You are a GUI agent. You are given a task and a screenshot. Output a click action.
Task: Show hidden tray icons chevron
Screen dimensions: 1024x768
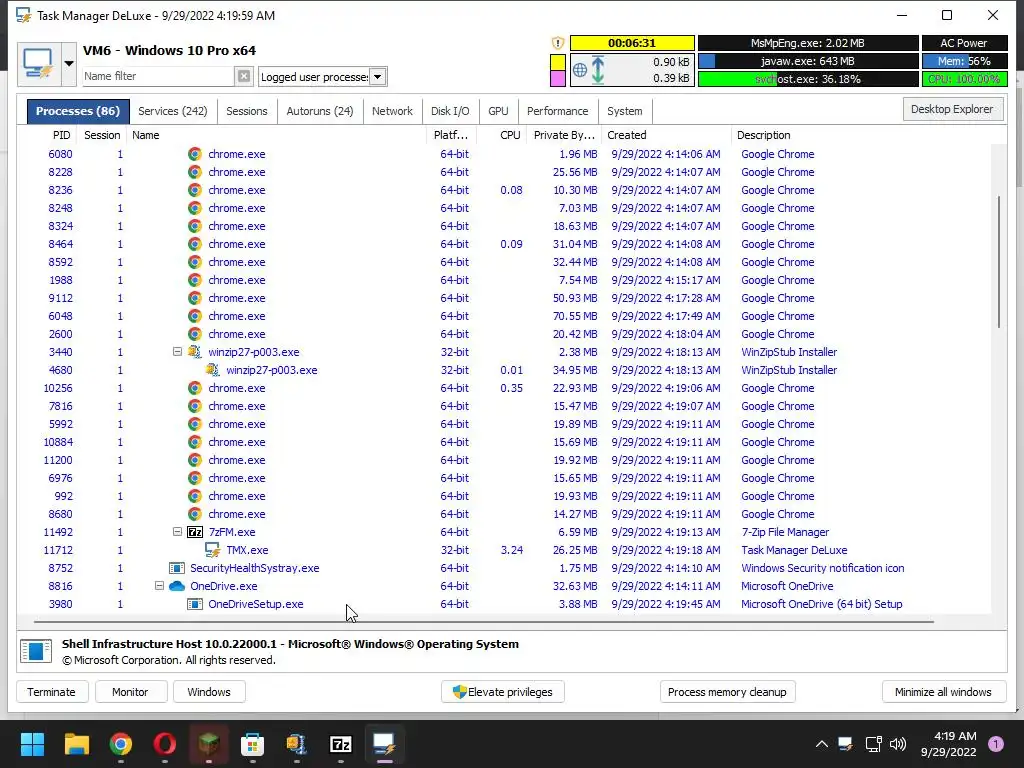pos(822,744)
